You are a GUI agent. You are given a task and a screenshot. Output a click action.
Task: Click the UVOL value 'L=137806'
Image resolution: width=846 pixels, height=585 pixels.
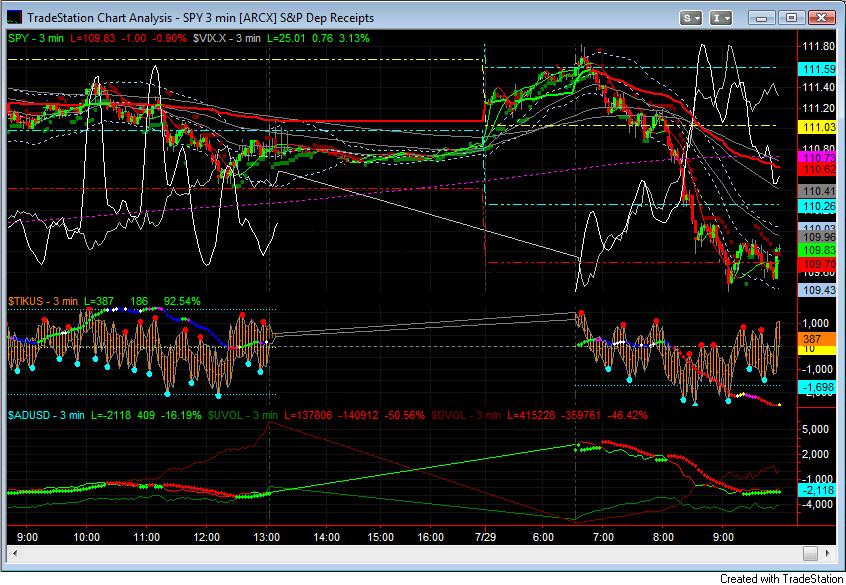[308, 415]
